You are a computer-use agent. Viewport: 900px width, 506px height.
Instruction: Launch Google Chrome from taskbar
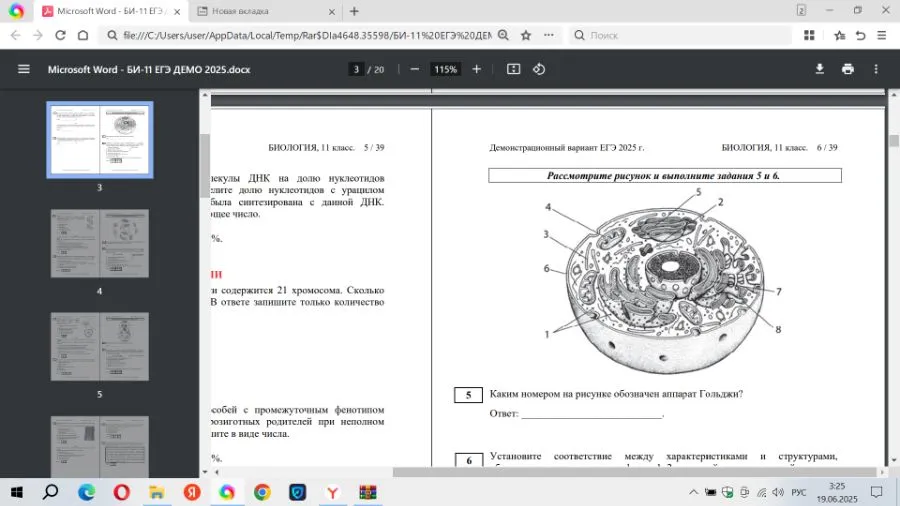coord(262,492)
